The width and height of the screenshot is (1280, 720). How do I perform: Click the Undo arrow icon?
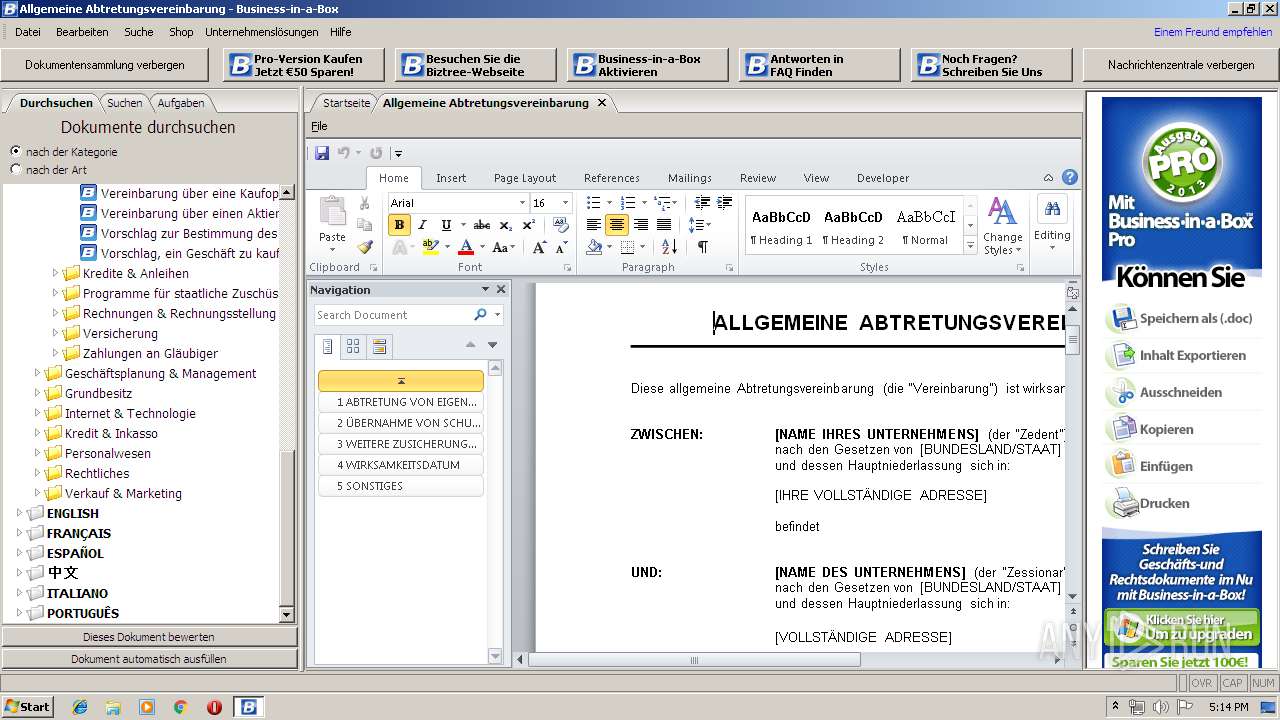pyautogui.click(x=343, y=153)
